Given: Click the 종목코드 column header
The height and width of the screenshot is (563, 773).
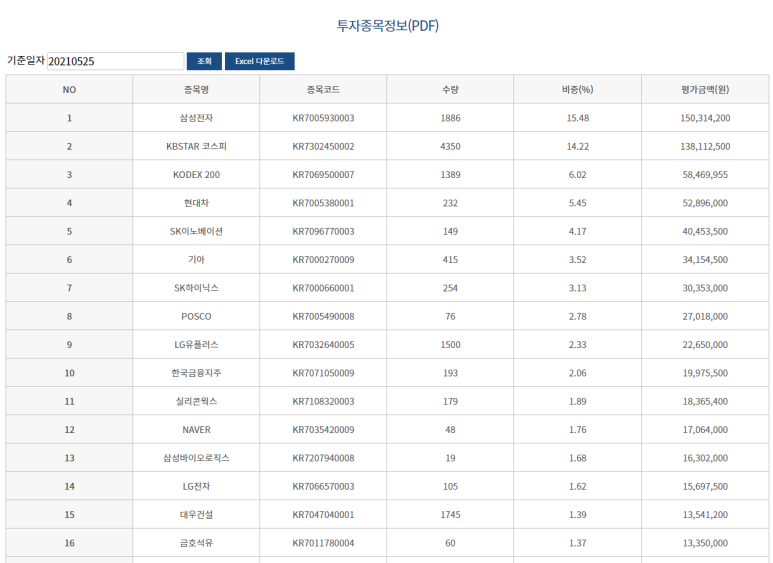Looking at the screenshot, I should (x=323, y=90).
